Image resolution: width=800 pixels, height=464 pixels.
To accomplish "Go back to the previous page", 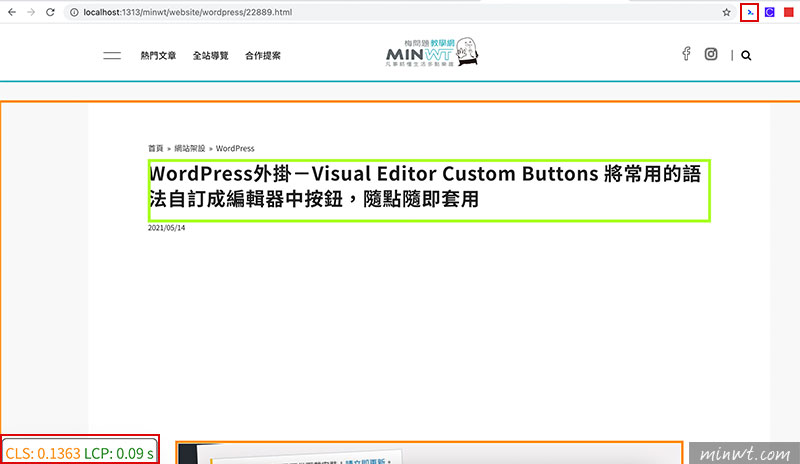I will (x=12, y=12).
